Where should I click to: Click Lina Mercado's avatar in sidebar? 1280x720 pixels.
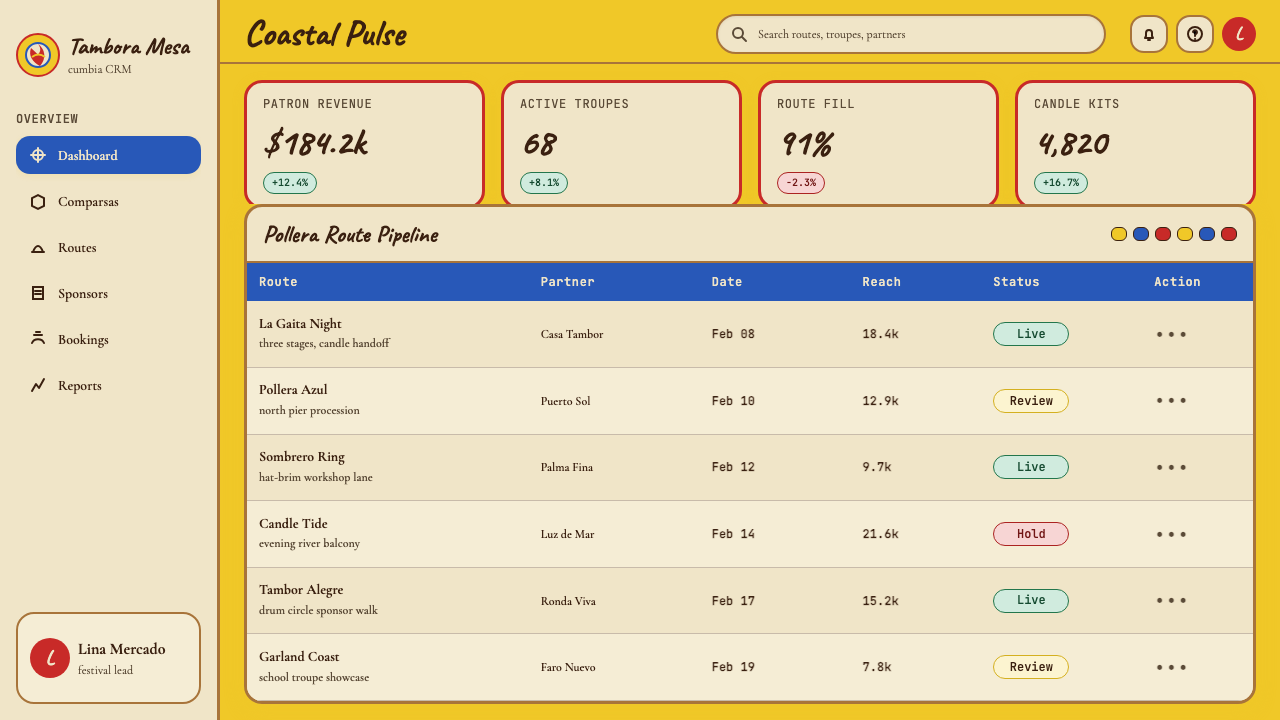point(50,658)
